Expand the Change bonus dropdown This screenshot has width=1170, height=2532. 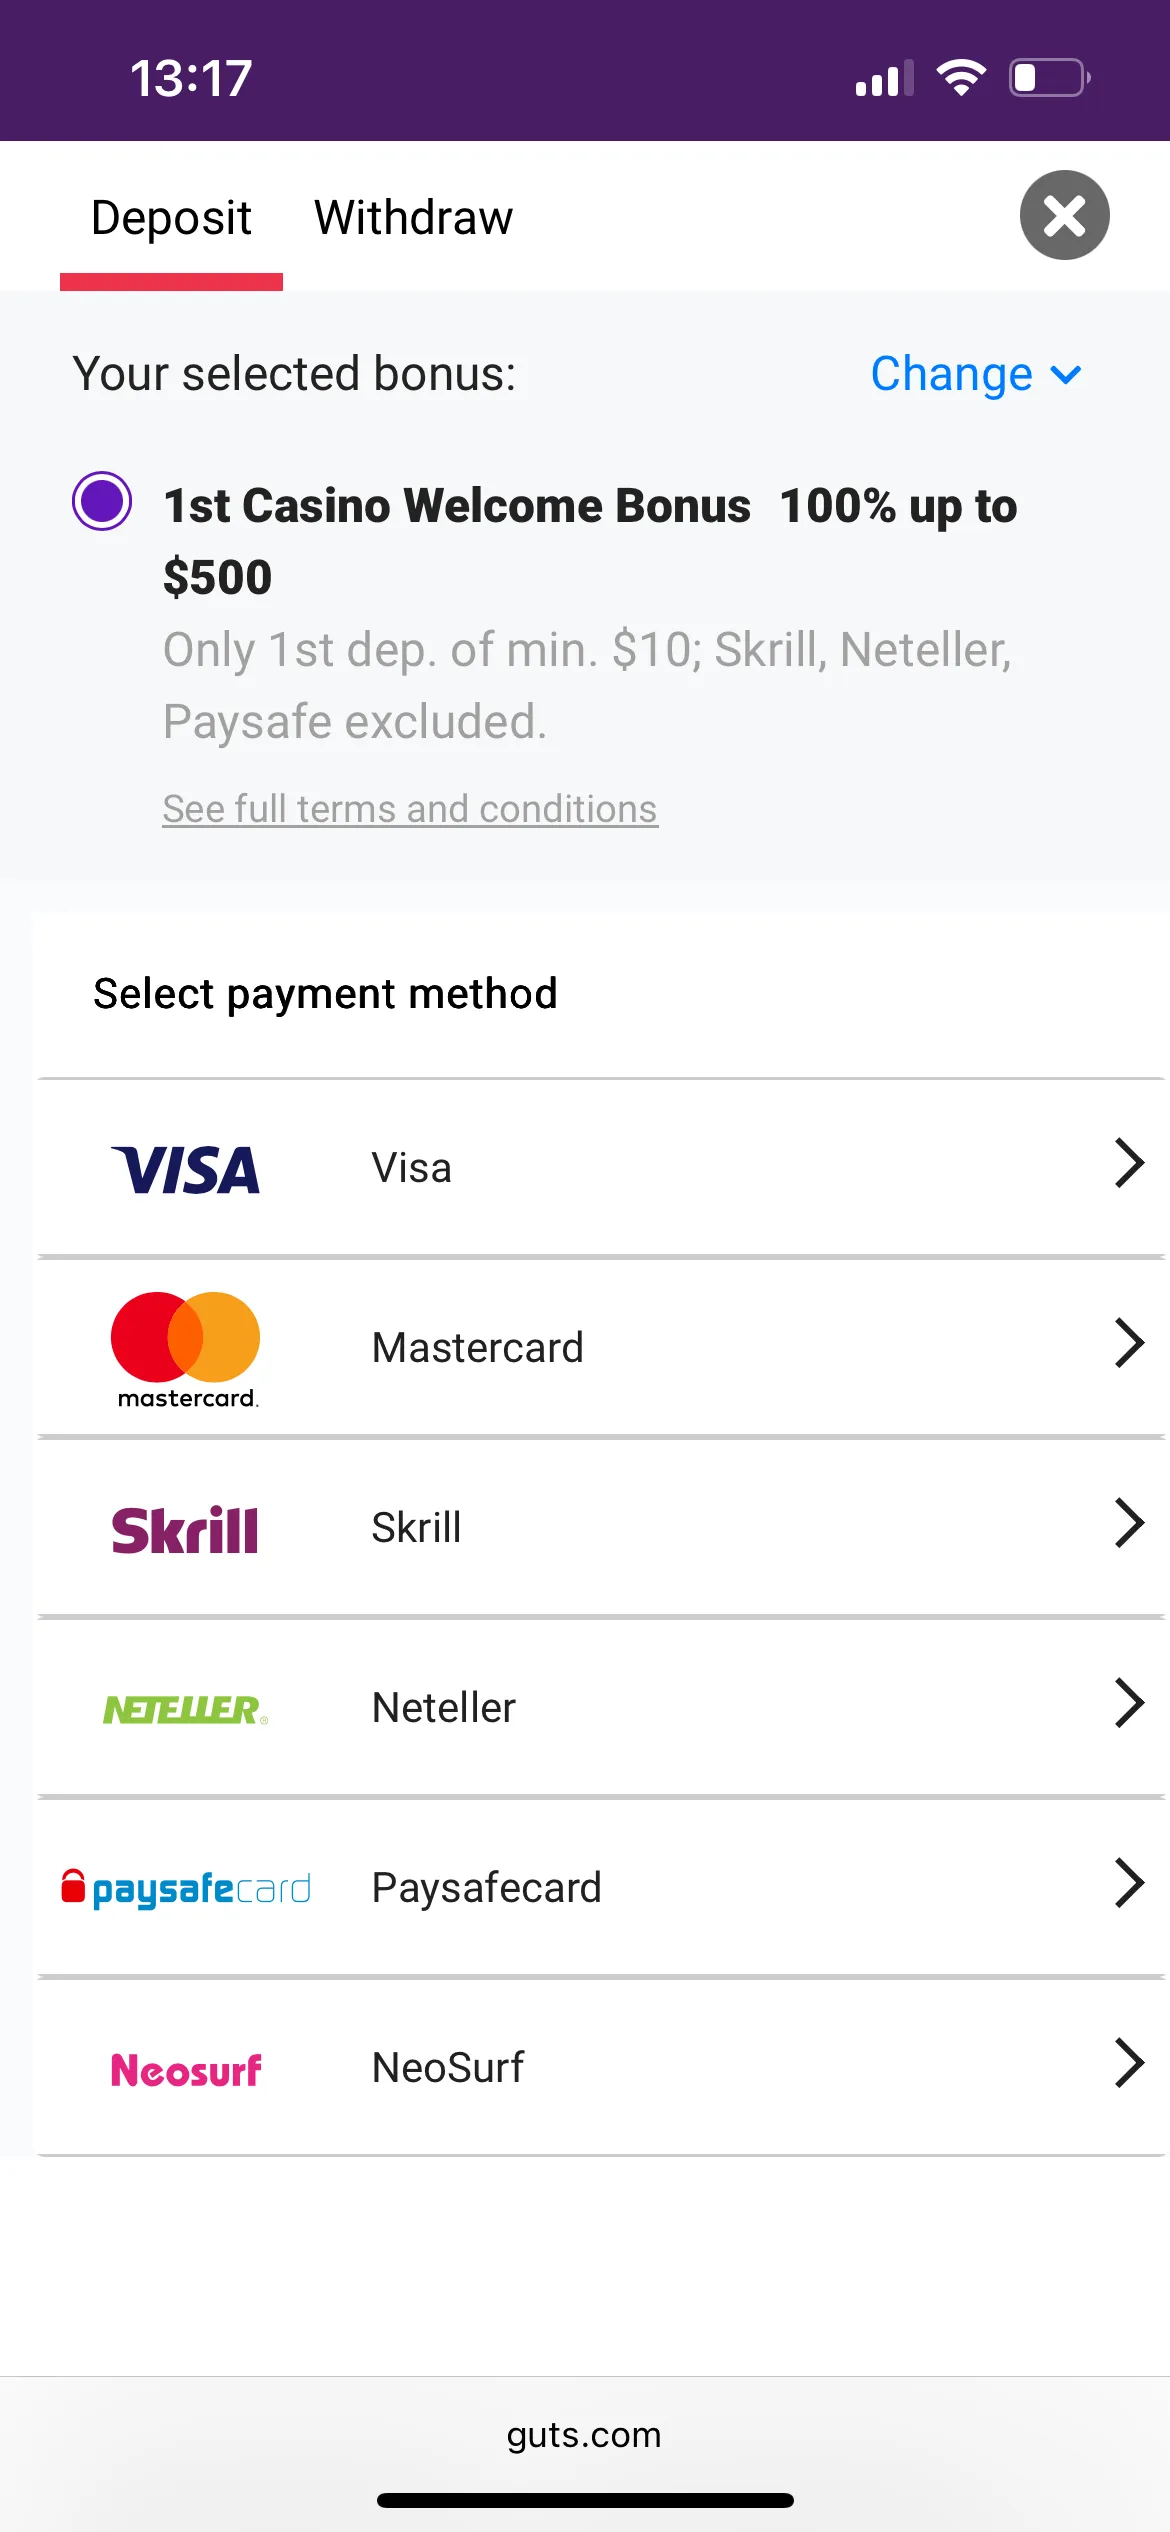tap(976, 374)
